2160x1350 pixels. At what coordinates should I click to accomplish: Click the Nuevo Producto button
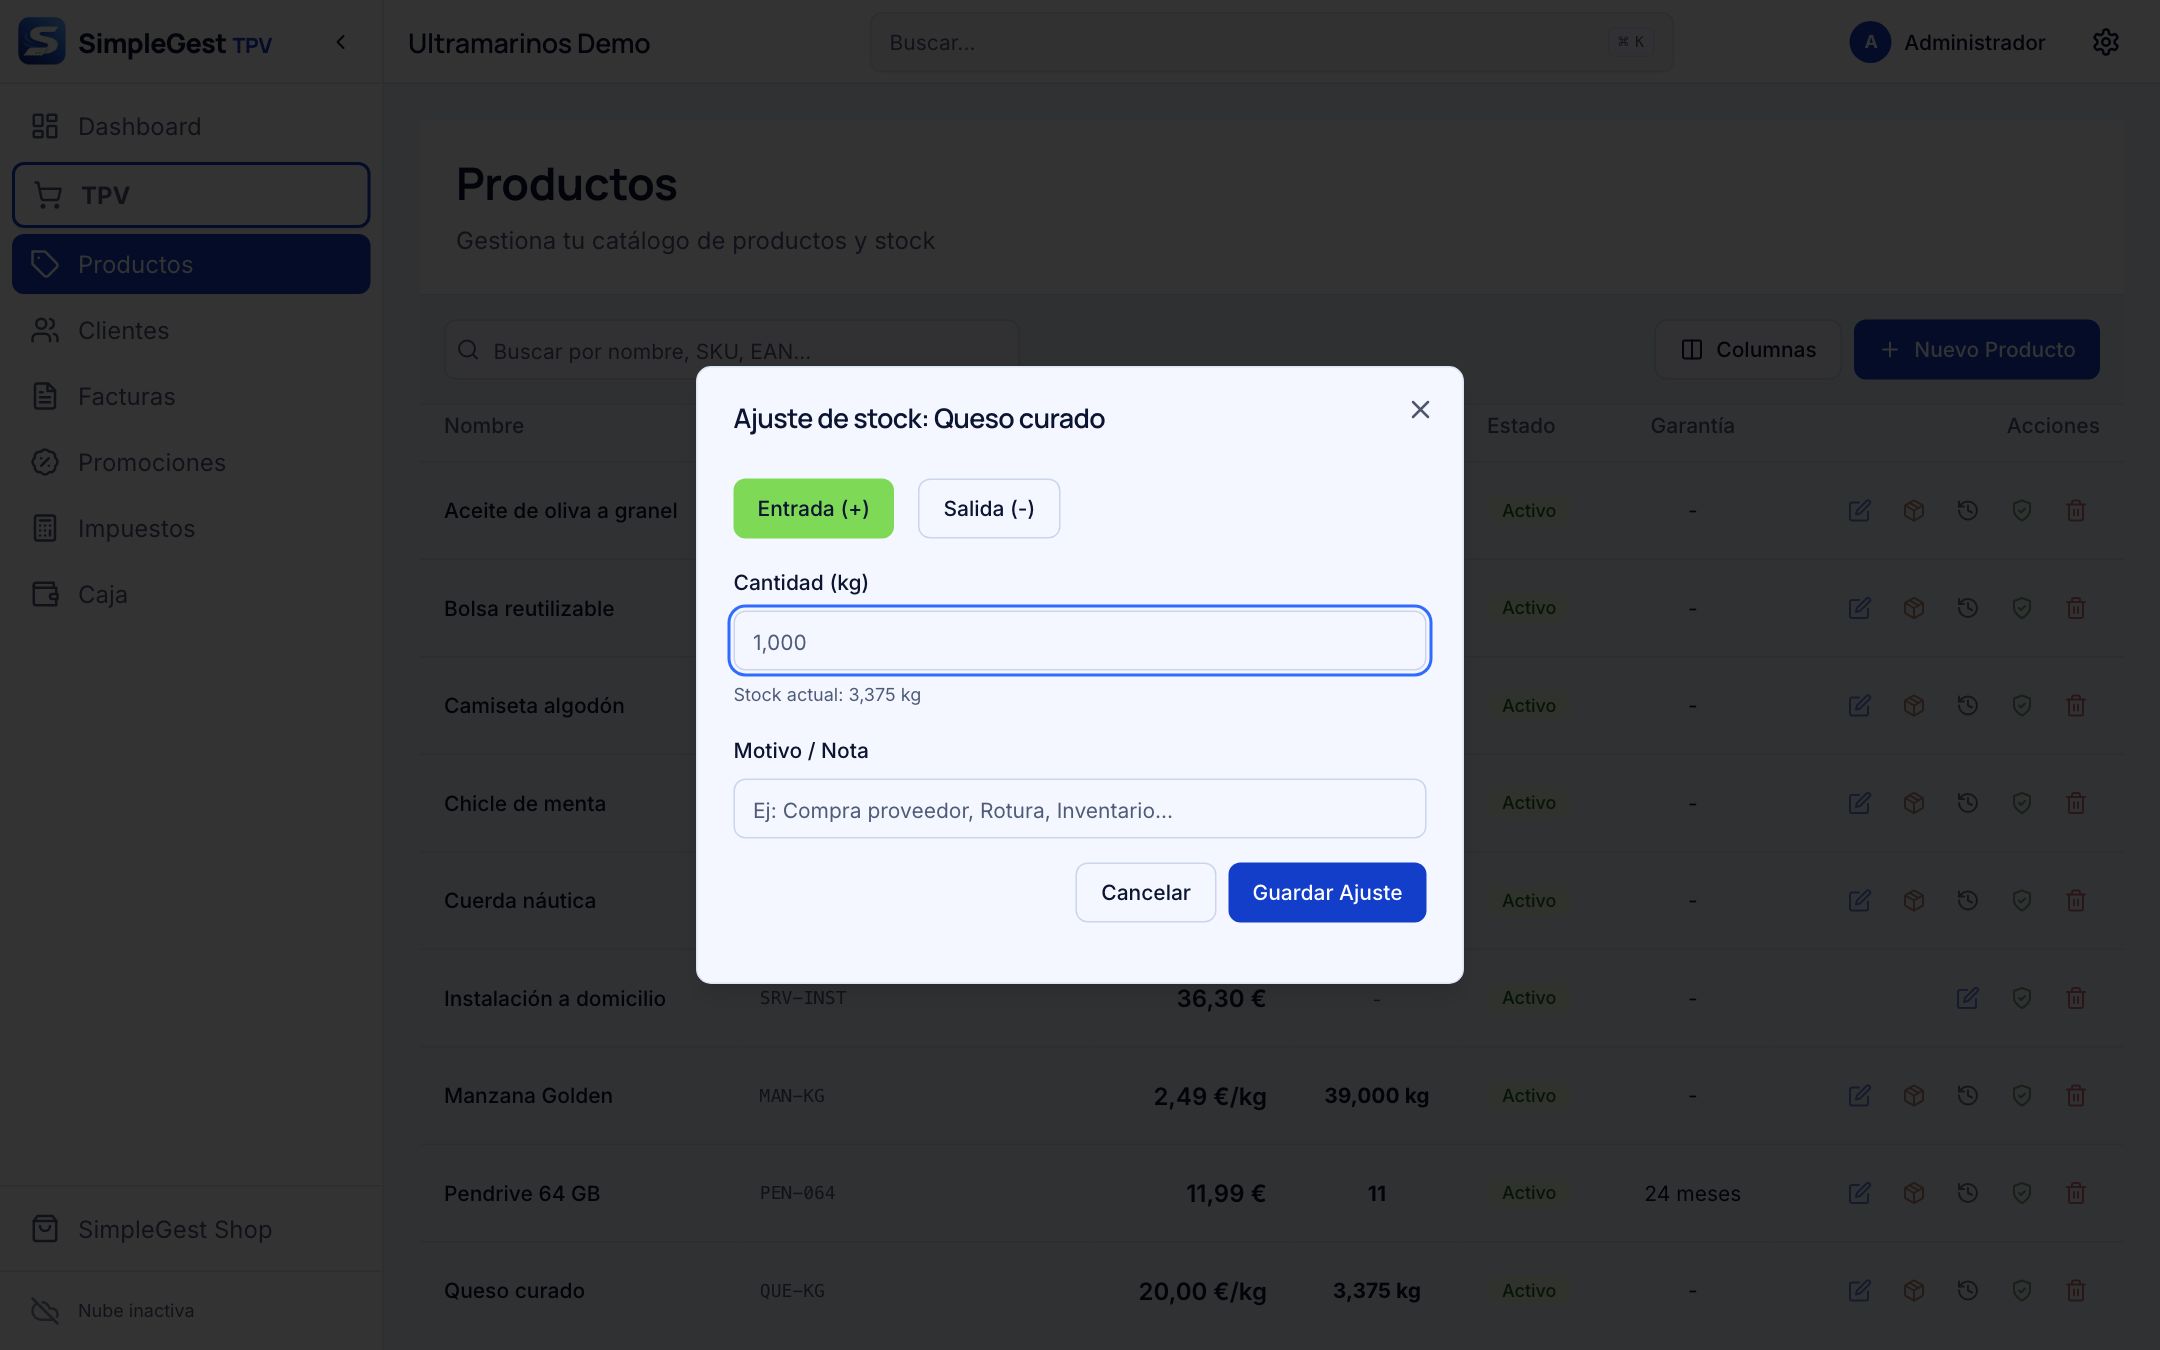pos(1976,349)
